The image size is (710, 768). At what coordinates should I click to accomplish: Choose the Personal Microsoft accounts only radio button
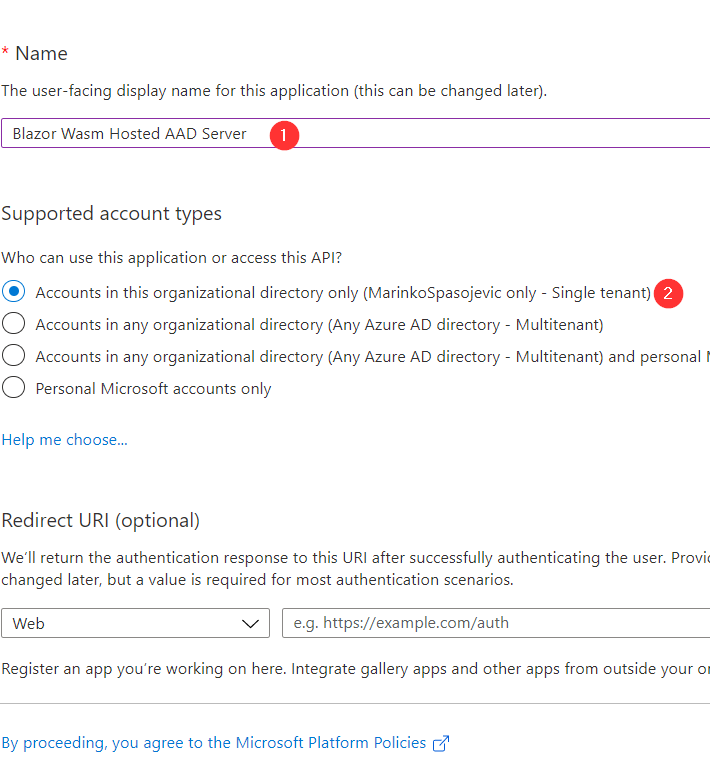14,388
